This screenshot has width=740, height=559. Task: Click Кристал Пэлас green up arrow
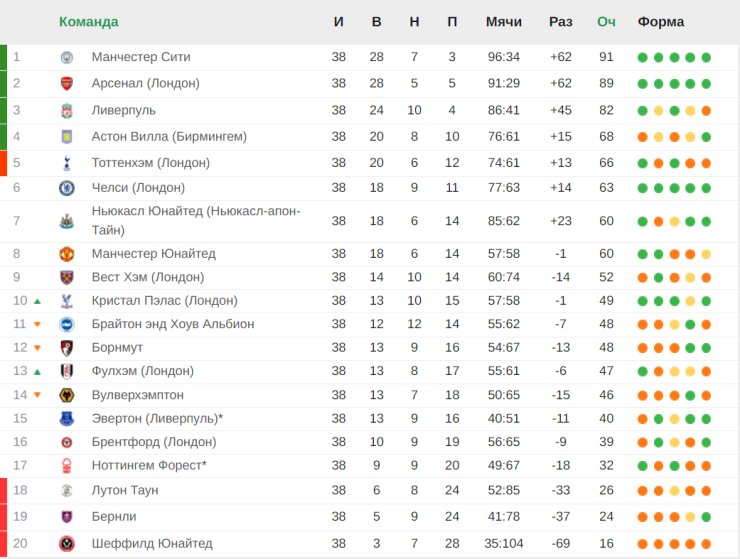(x=37, y=300)
